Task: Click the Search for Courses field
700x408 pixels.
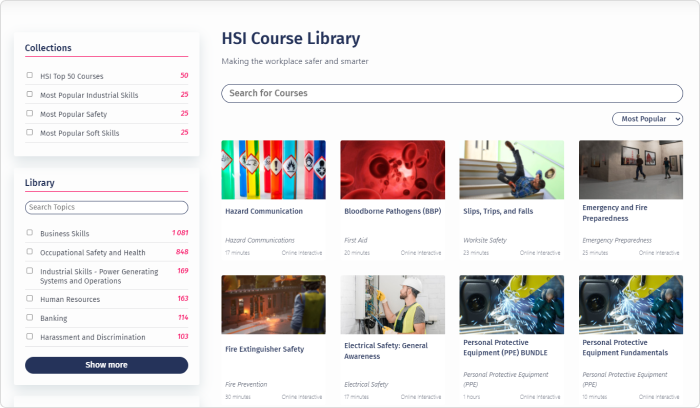Action: [452, 93]
